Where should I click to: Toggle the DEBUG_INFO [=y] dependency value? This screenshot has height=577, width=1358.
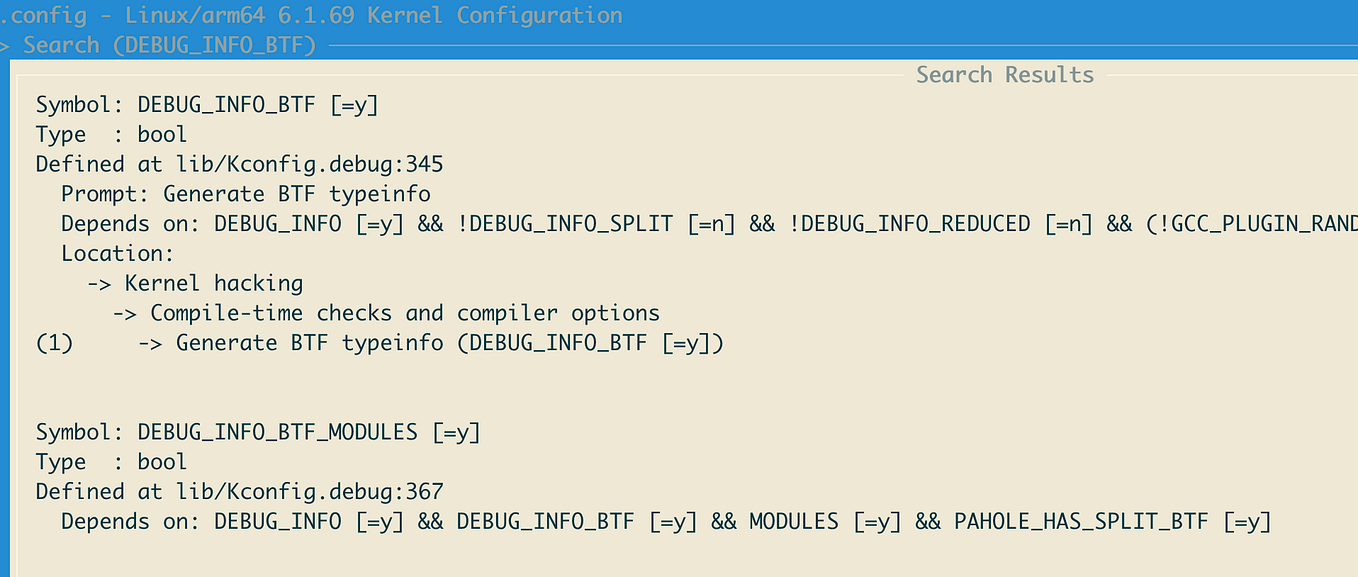coord(378,223)
